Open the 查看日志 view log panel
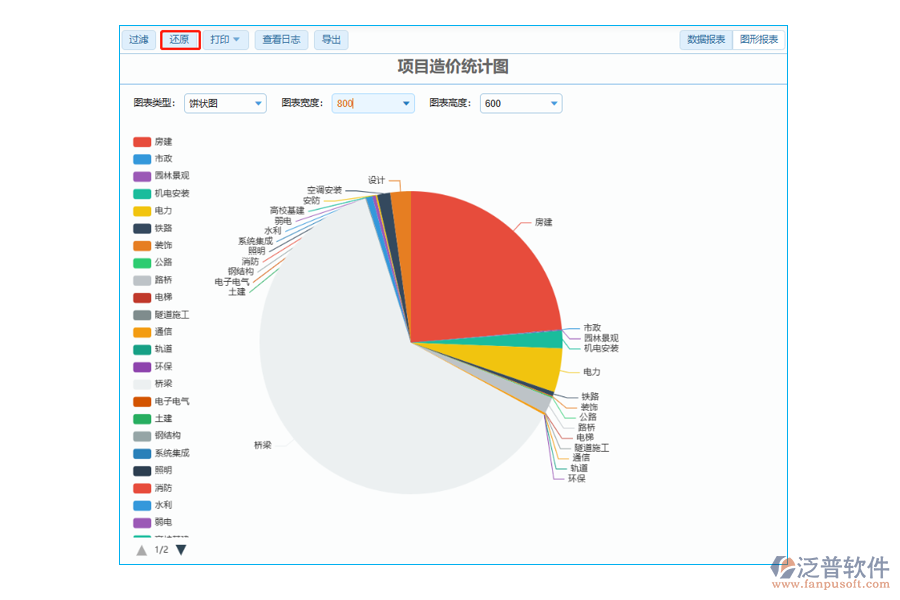Viewport: 900px width, 600px height. [x=281, y=40]
